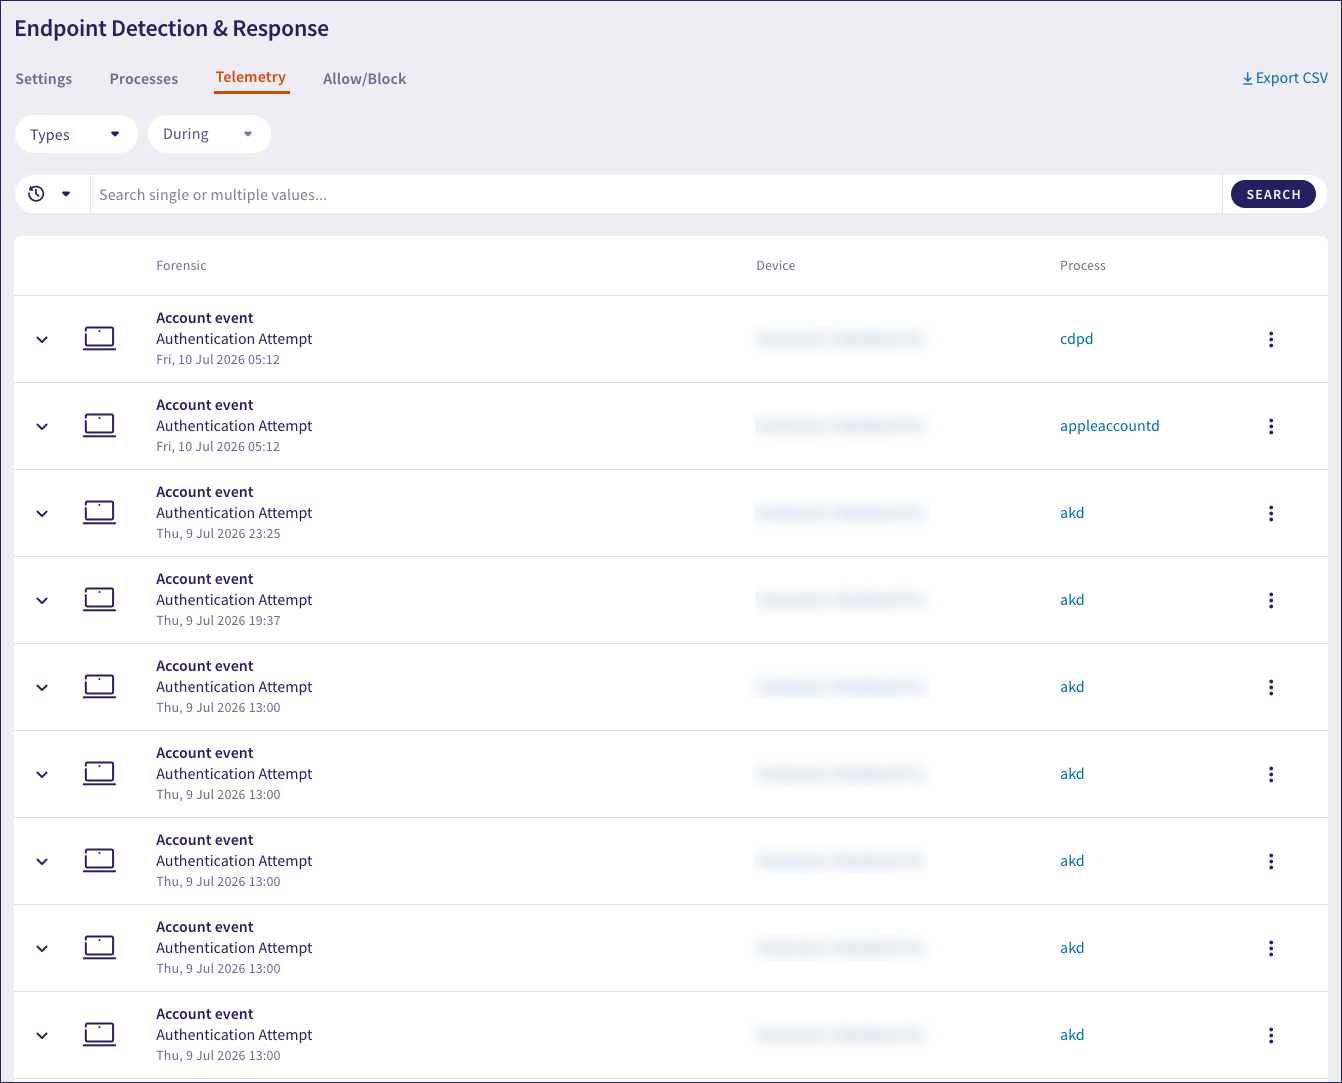The width and height of the screenshot is (1342, 1083).
Task: Click the Endpoint Detection & Response heading
Action: click(x=172, y=28)
